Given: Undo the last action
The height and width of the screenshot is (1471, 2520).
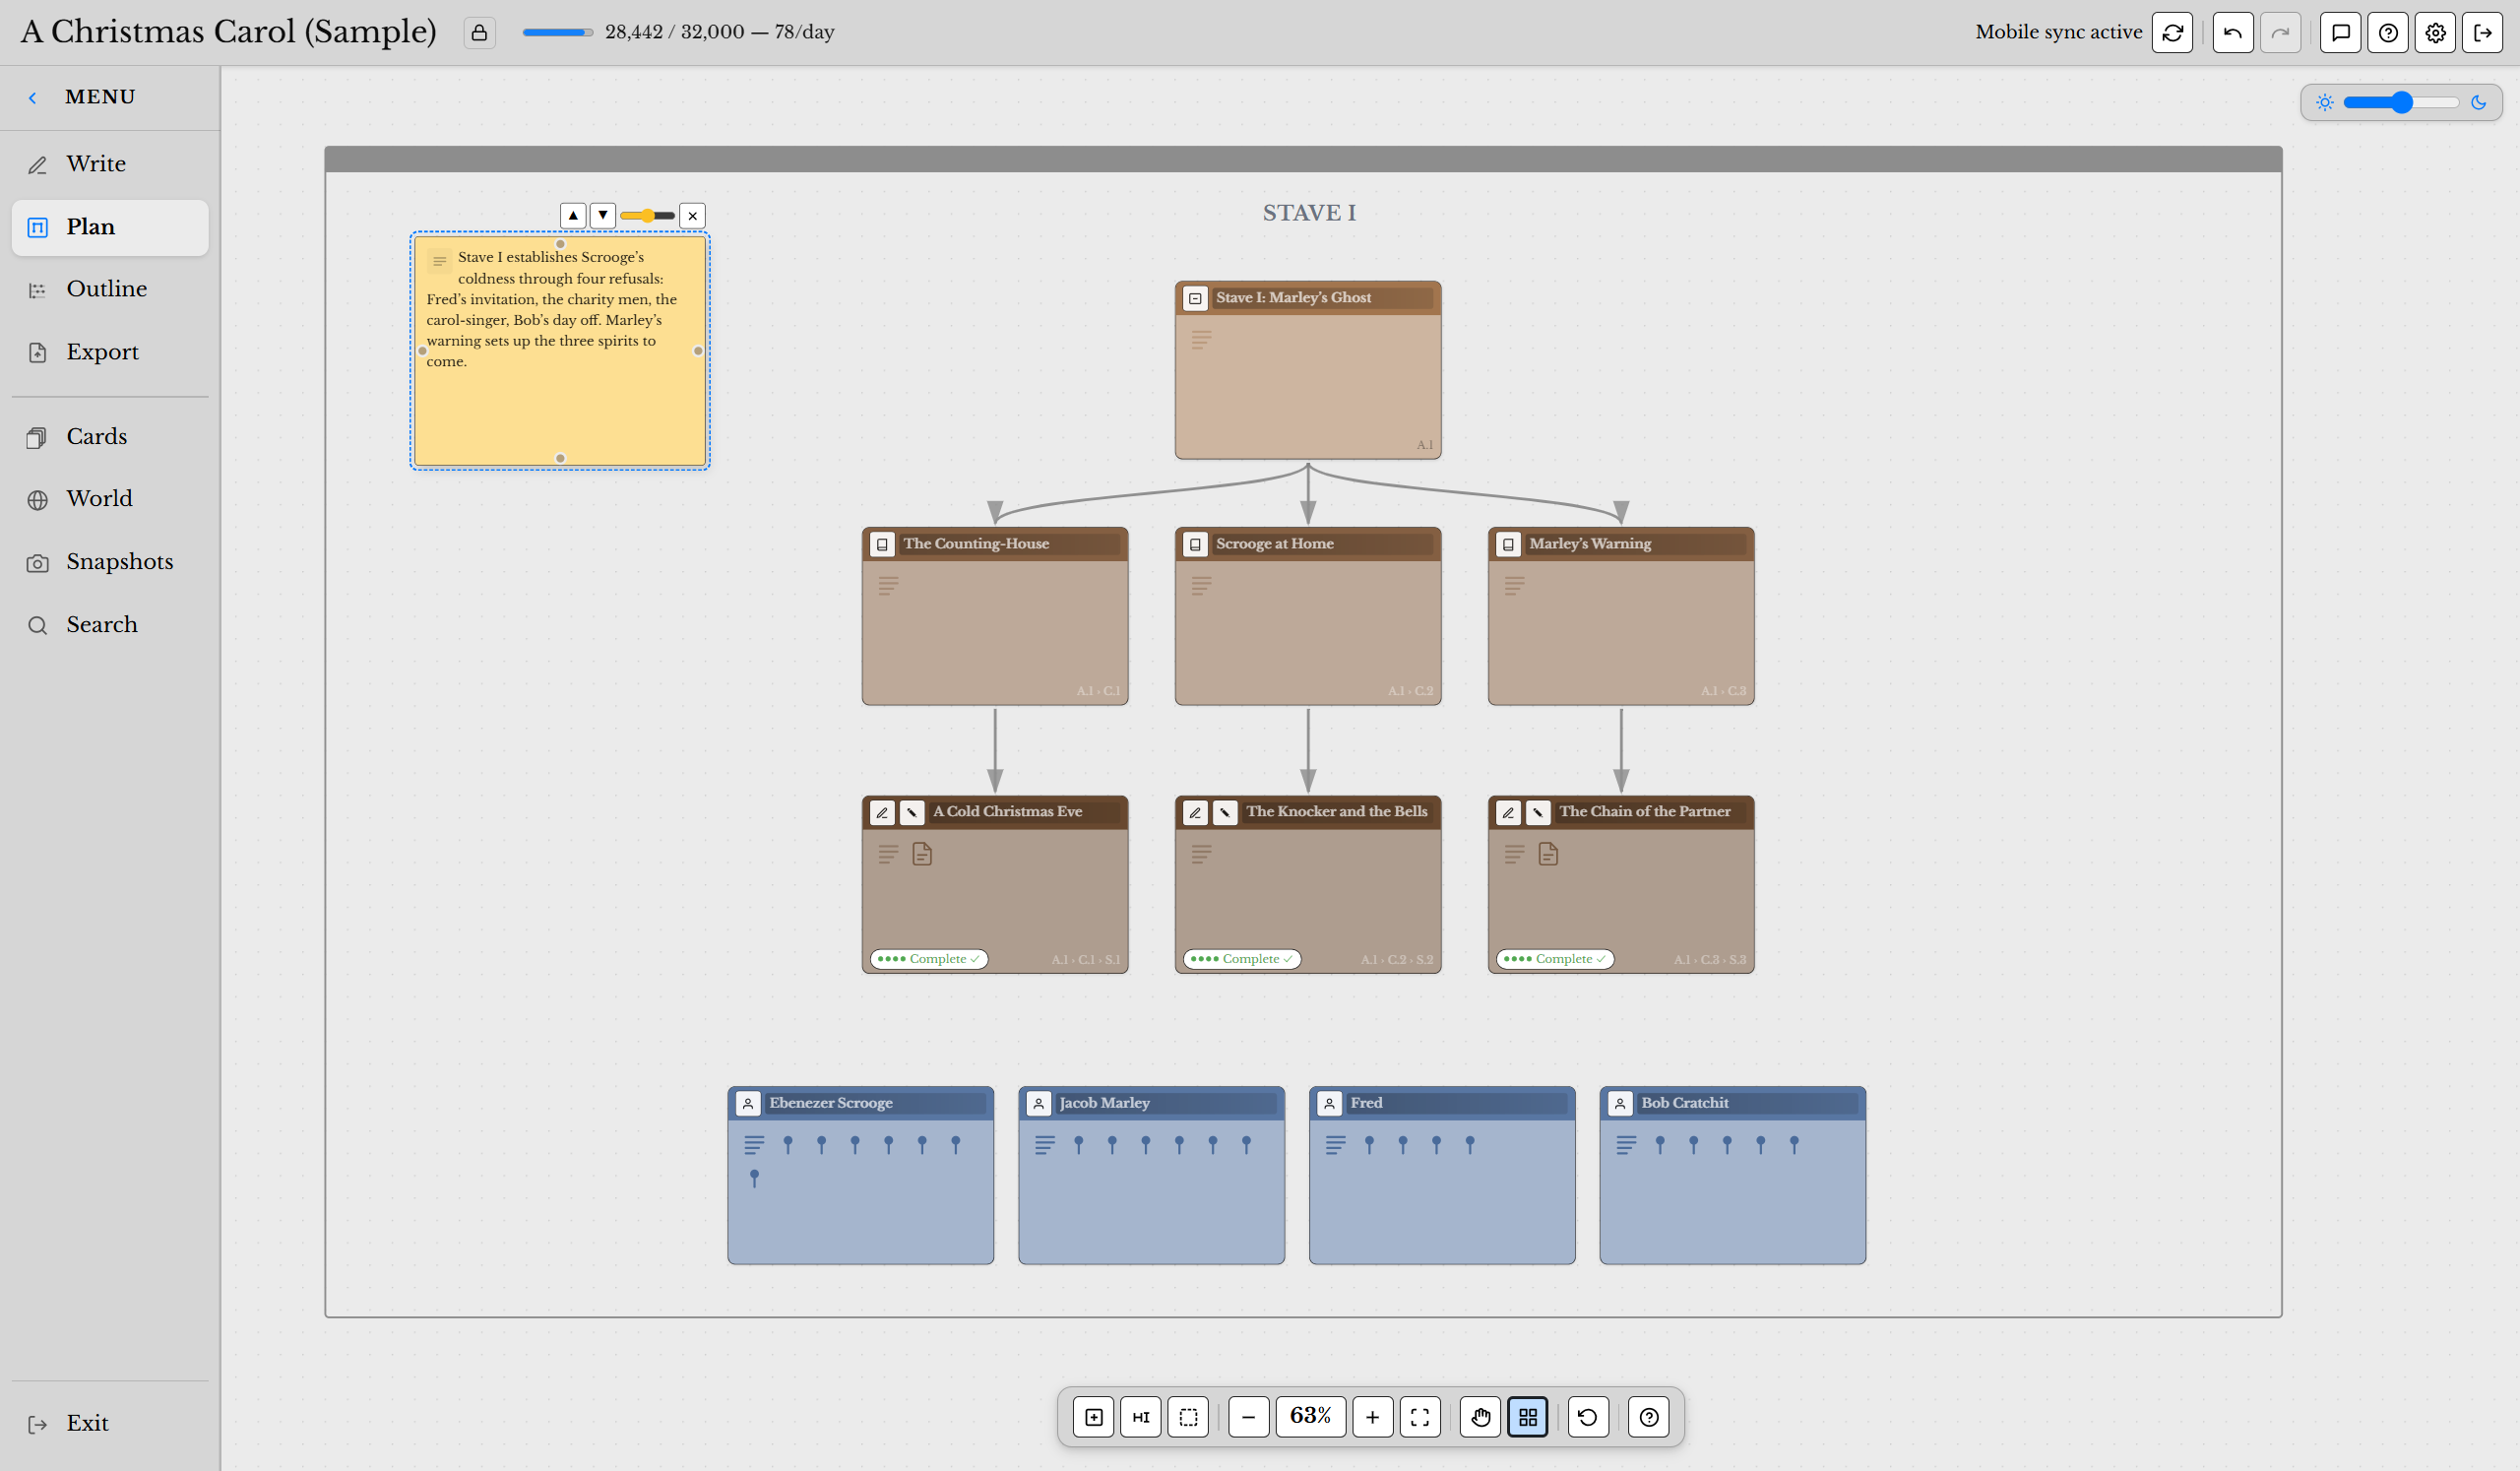Looking at the screenshot, I should pyautogui.click(x=2232, y=33).
